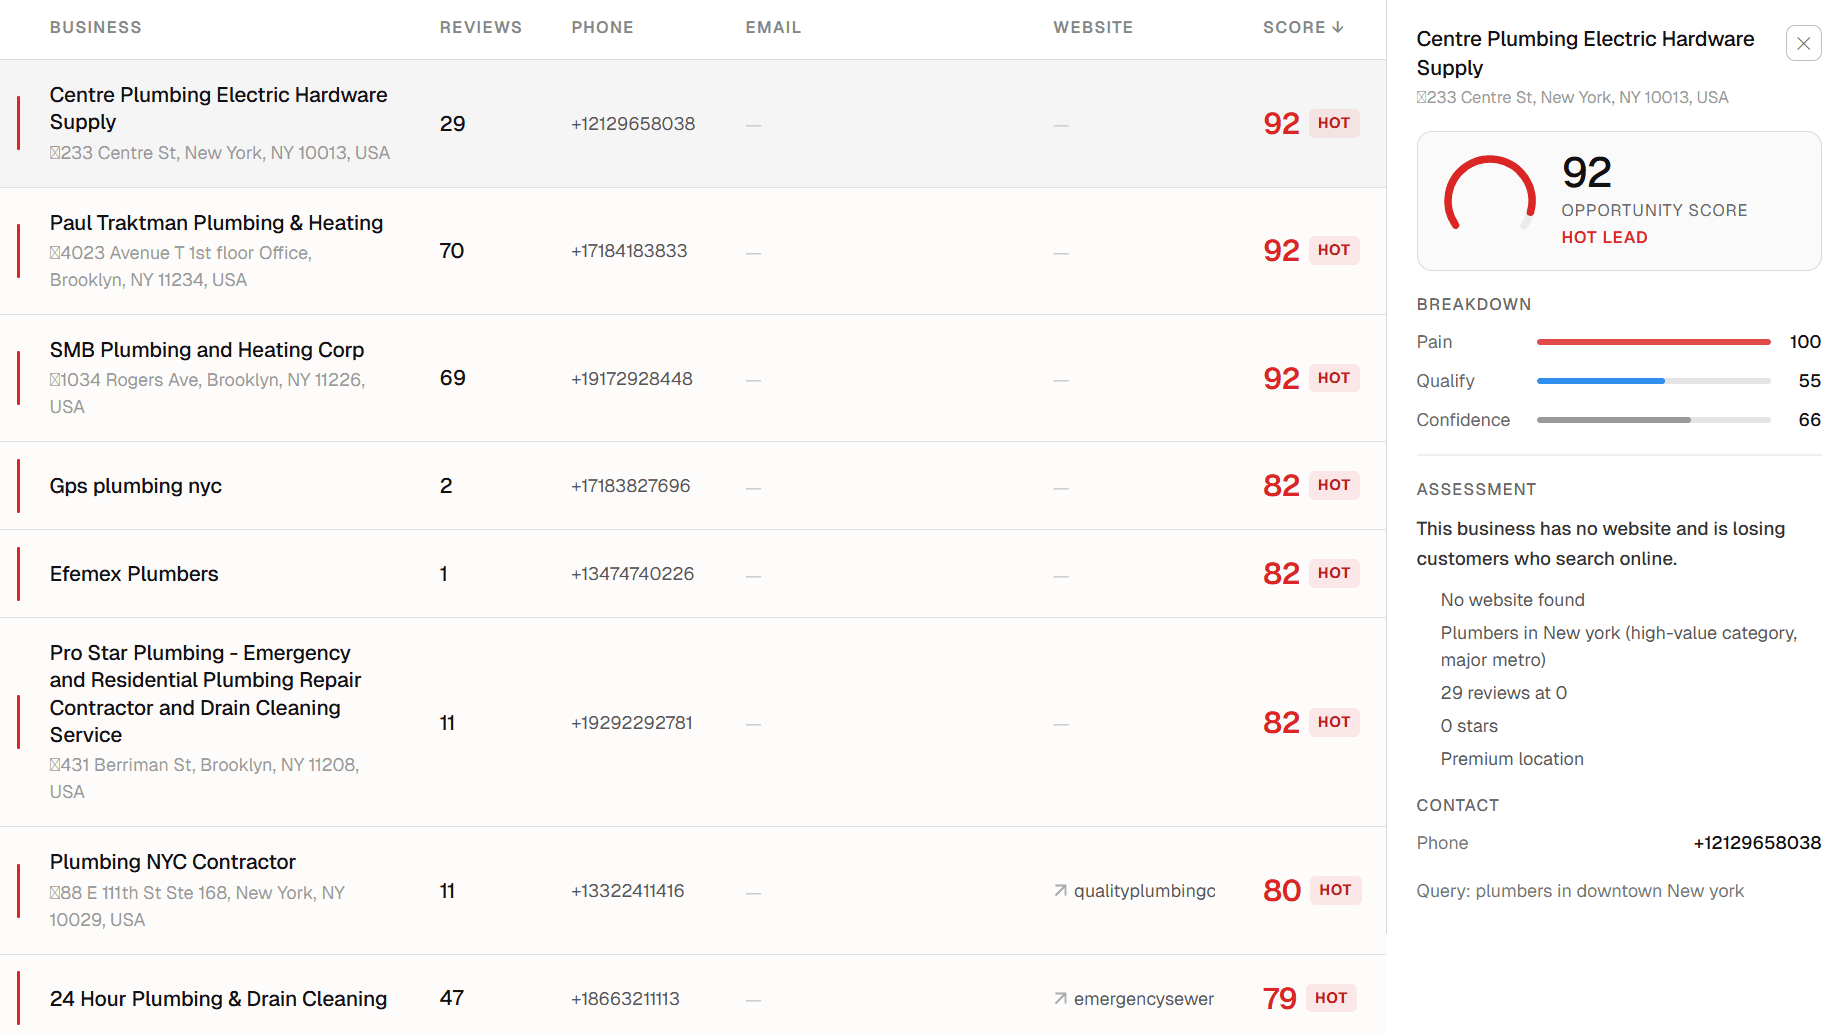Click the location pin on SMB Plumbing's address
This screenshot has width=1844, height=1035.
pyautogui.click(x=54, y=379)
